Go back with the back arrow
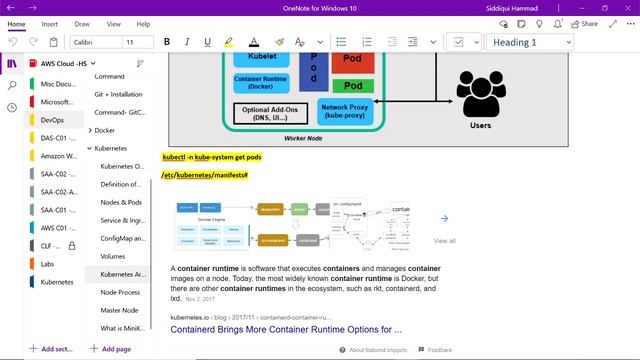The image size is (640, 360). point(11,8)
